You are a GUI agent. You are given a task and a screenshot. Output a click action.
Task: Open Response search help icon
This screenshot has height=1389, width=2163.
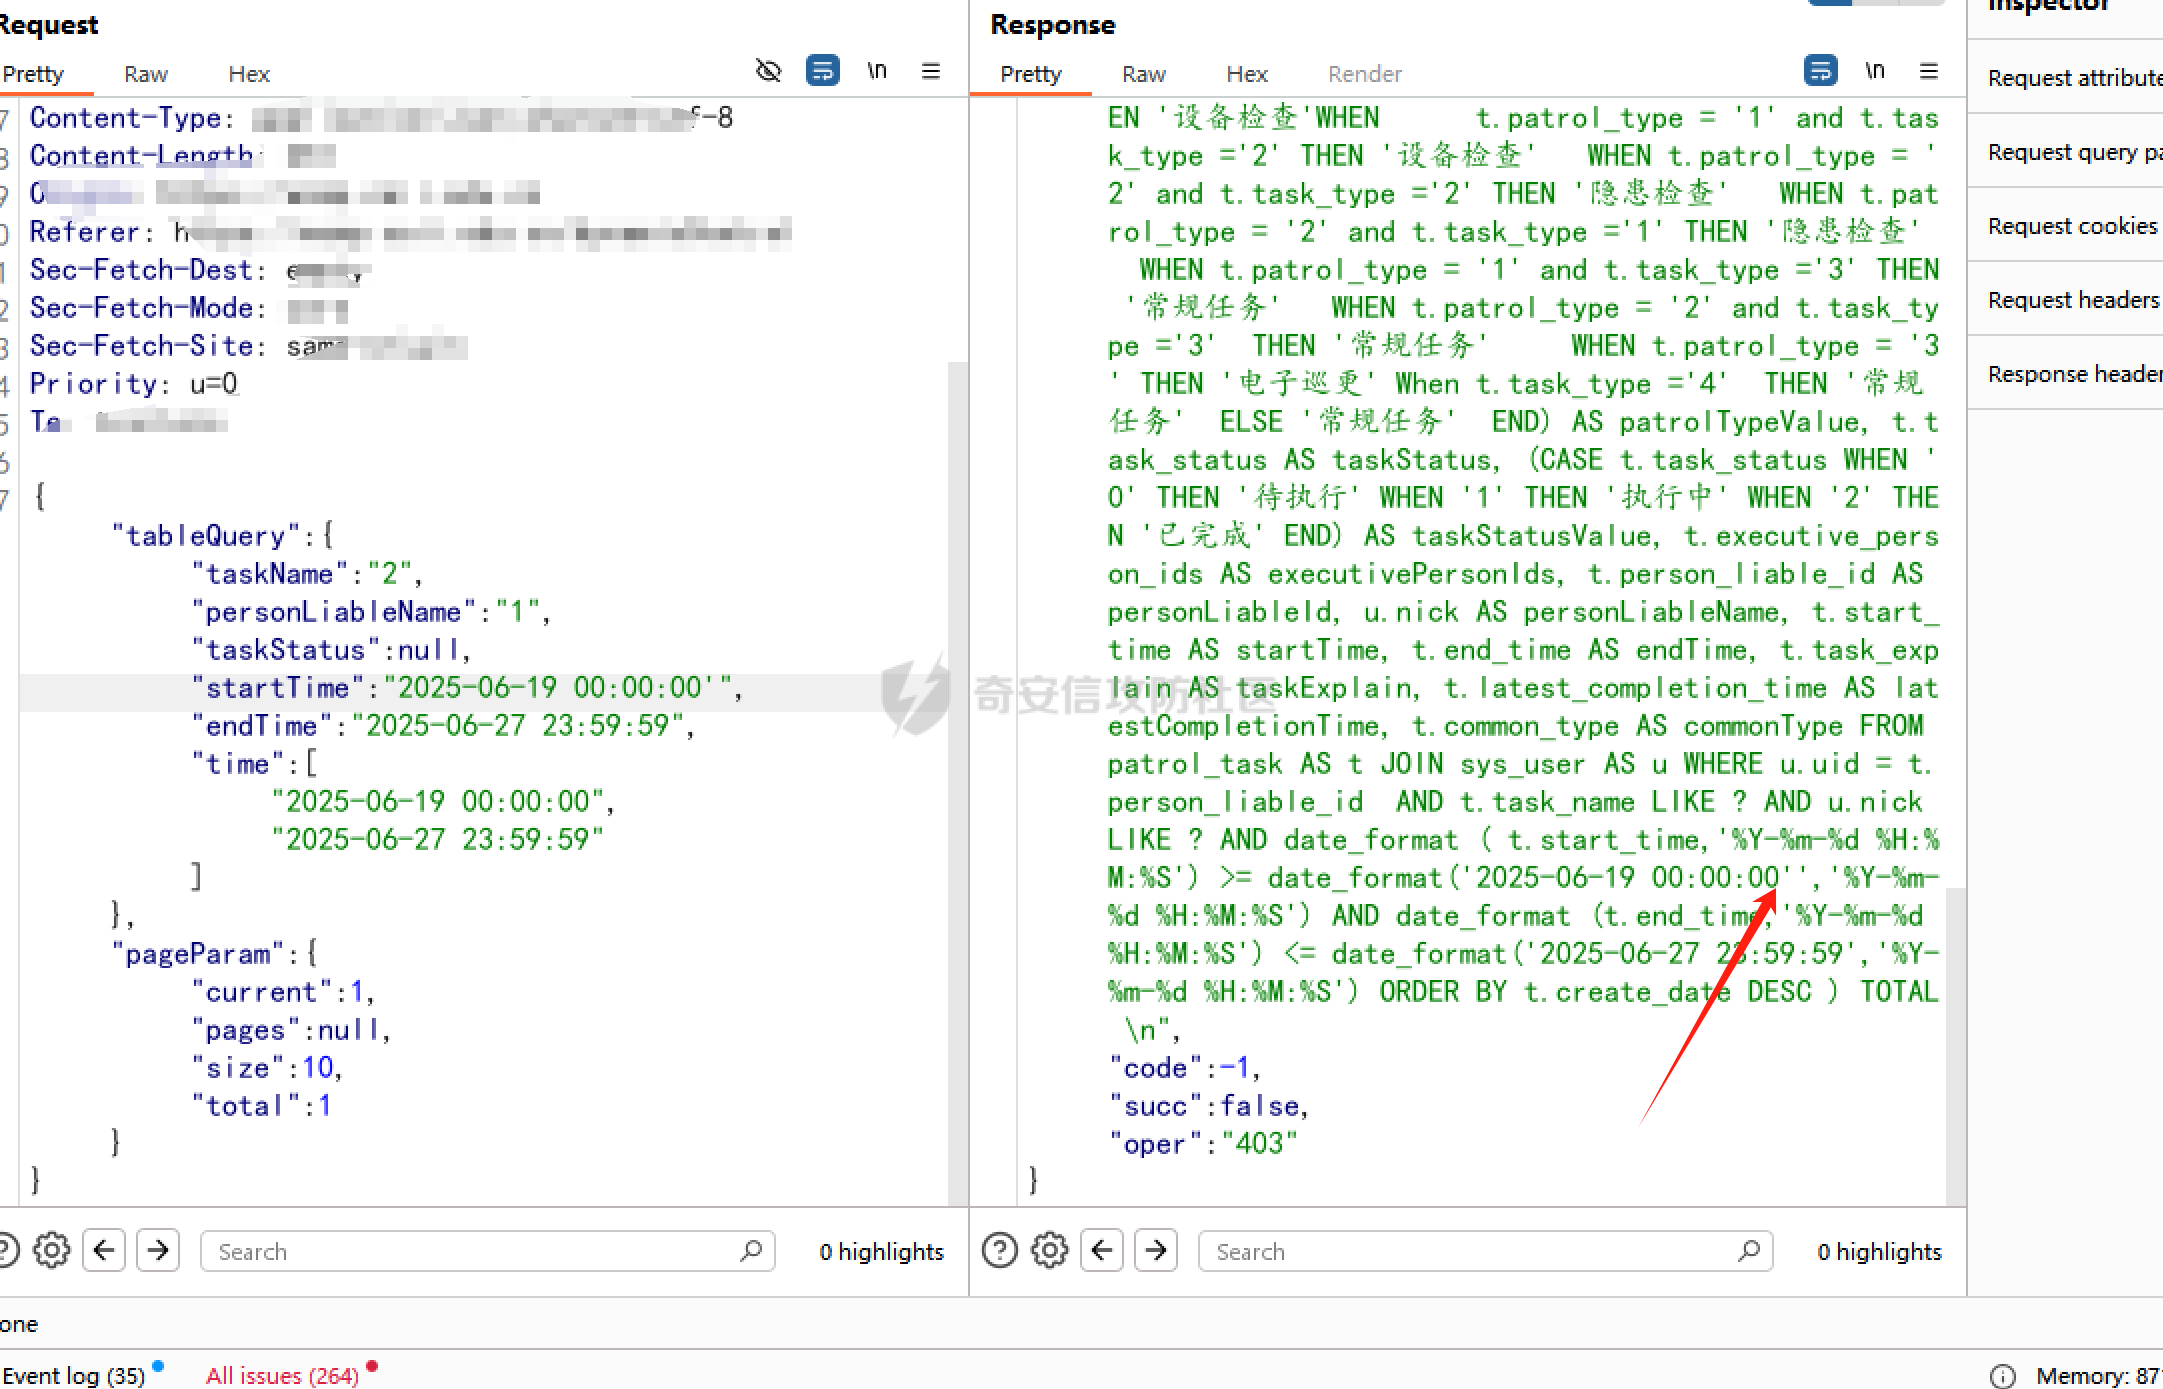pyautogui.click(x=1000, y=1250)
